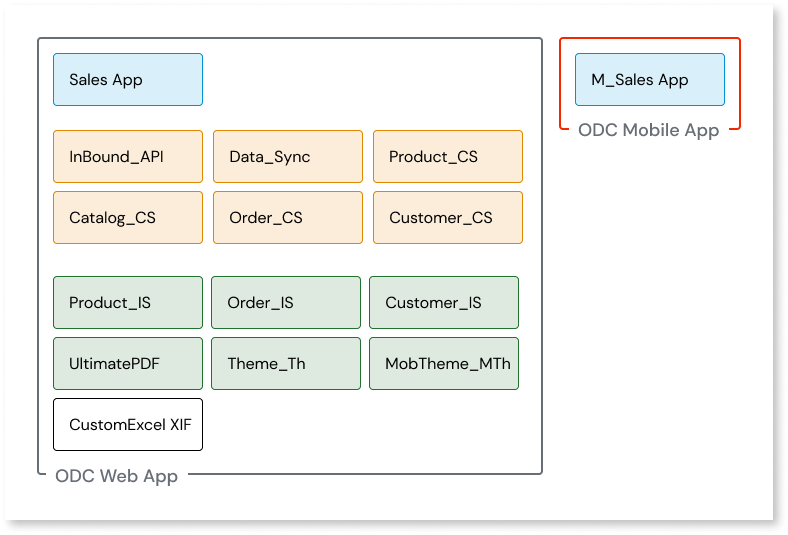Image resolution: width=788 pixels, height=535 pixels.
Task: Select the Customer_IS module box
Action: [x=444, y=302]
